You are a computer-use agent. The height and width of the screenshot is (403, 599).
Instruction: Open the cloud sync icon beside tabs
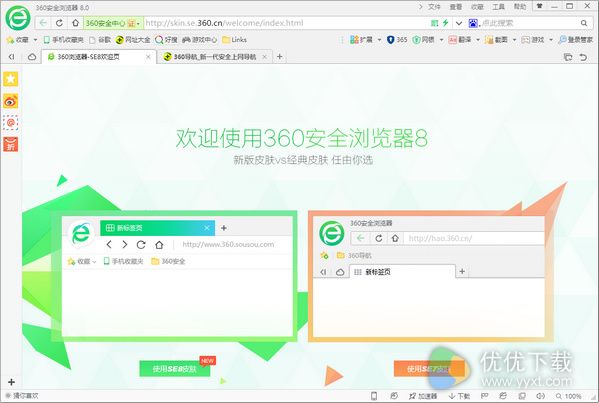(32, 57)
